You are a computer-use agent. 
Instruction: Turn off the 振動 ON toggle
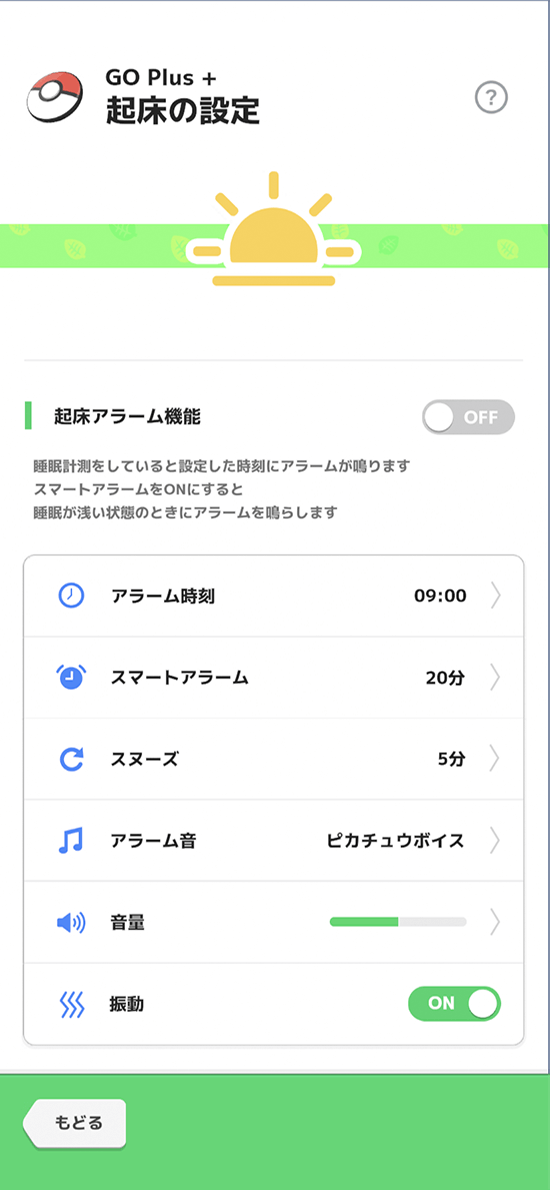pyautogui.click(x=454, y=1003)
